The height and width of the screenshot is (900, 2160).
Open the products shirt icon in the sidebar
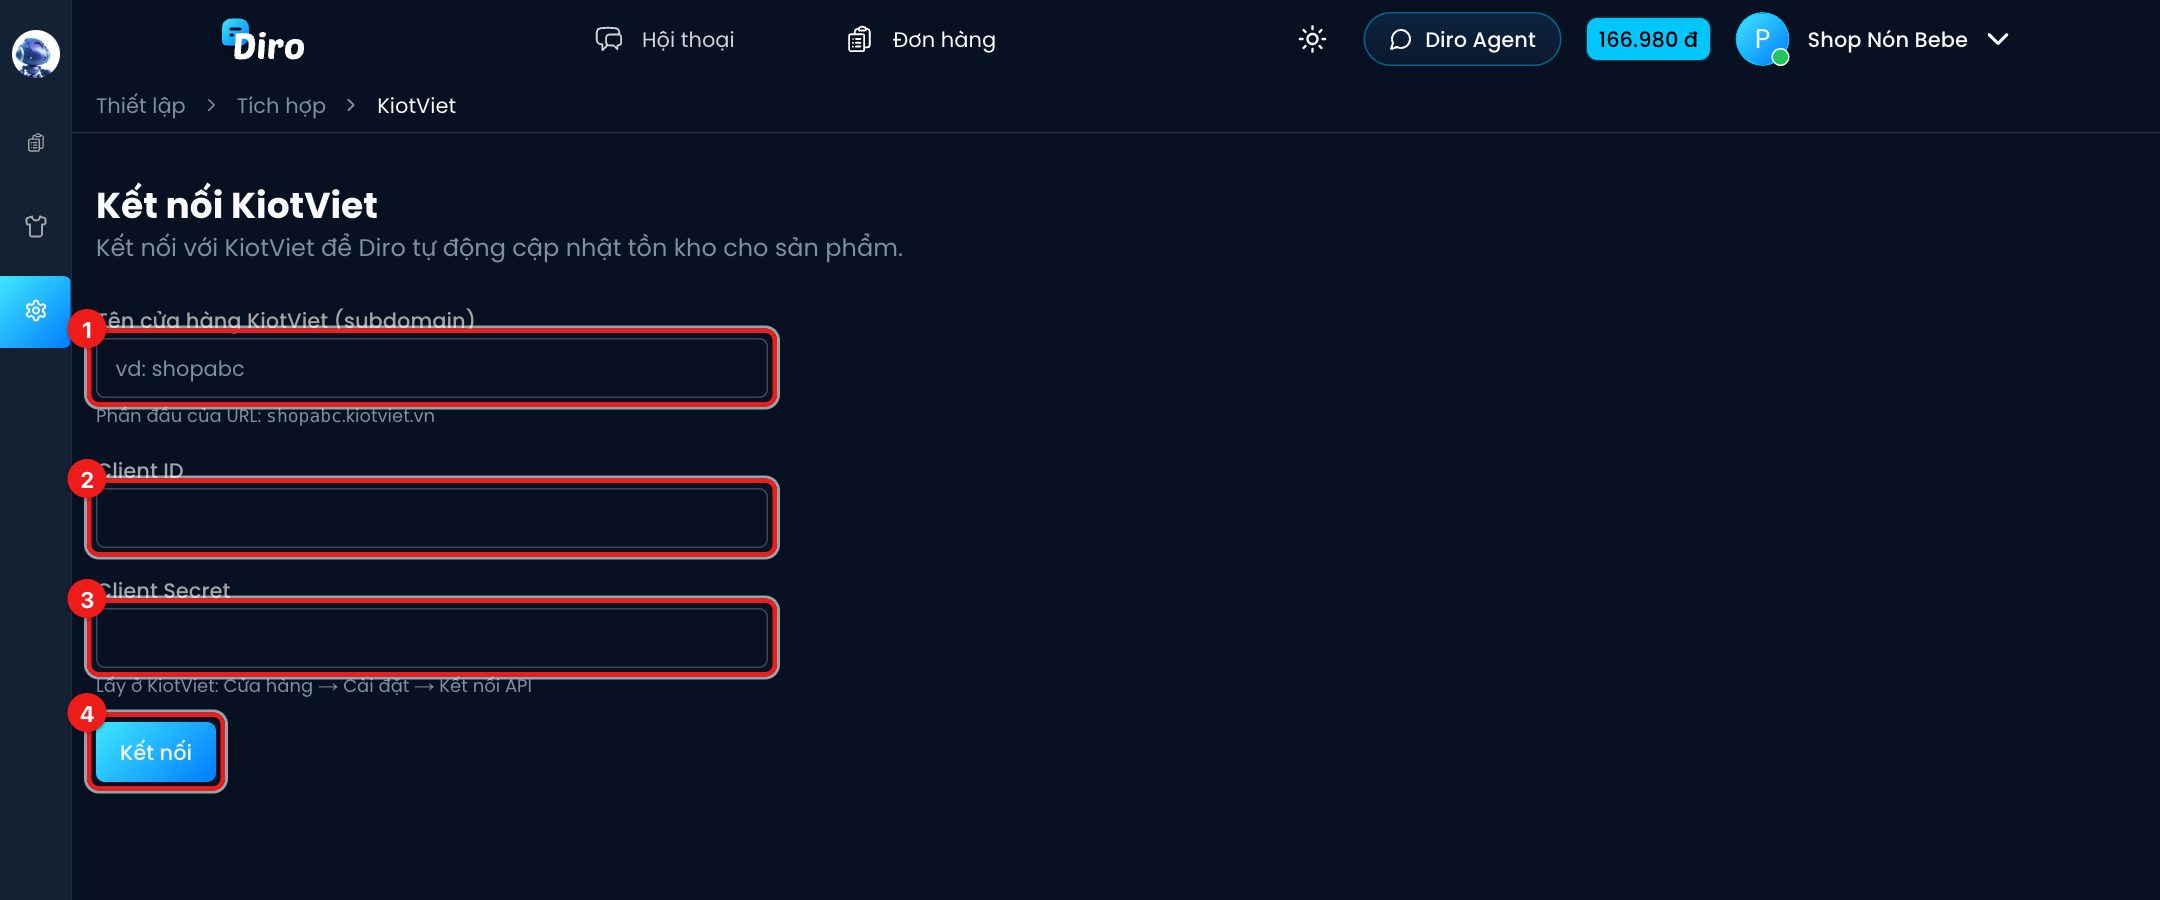(36, 226)
